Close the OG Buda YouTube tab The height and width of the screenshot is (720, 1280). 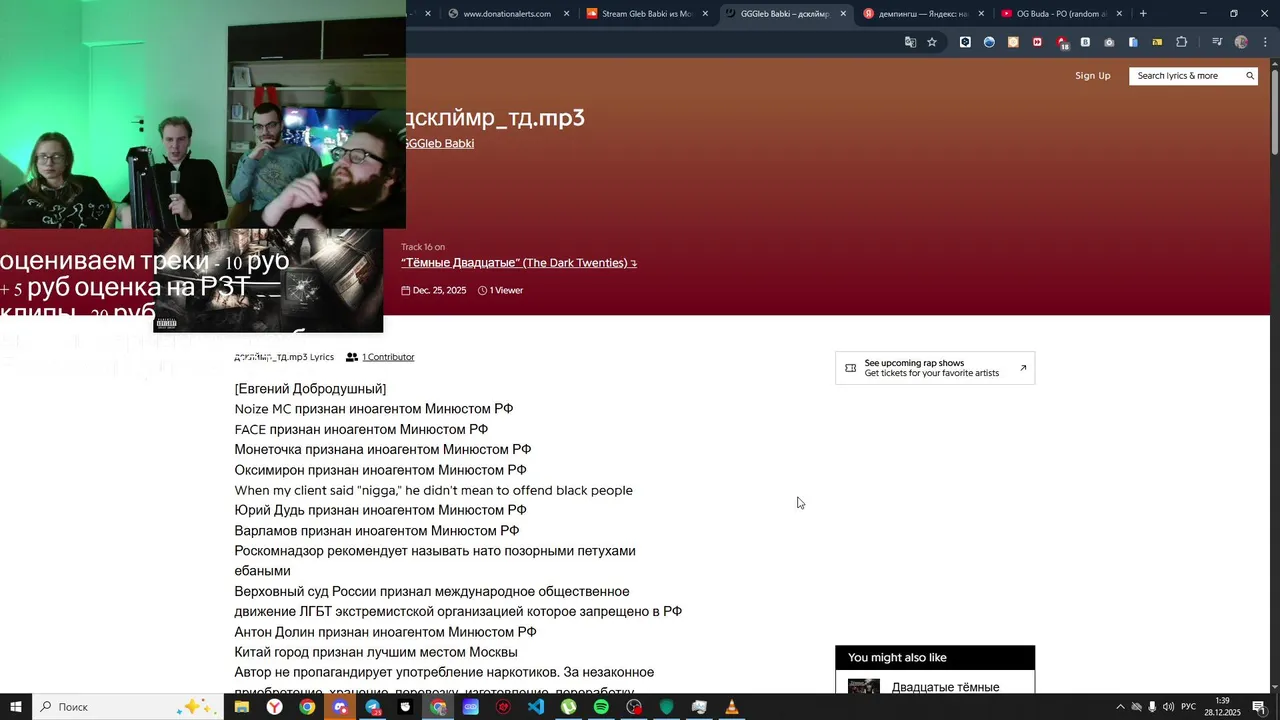point(1119,14)
